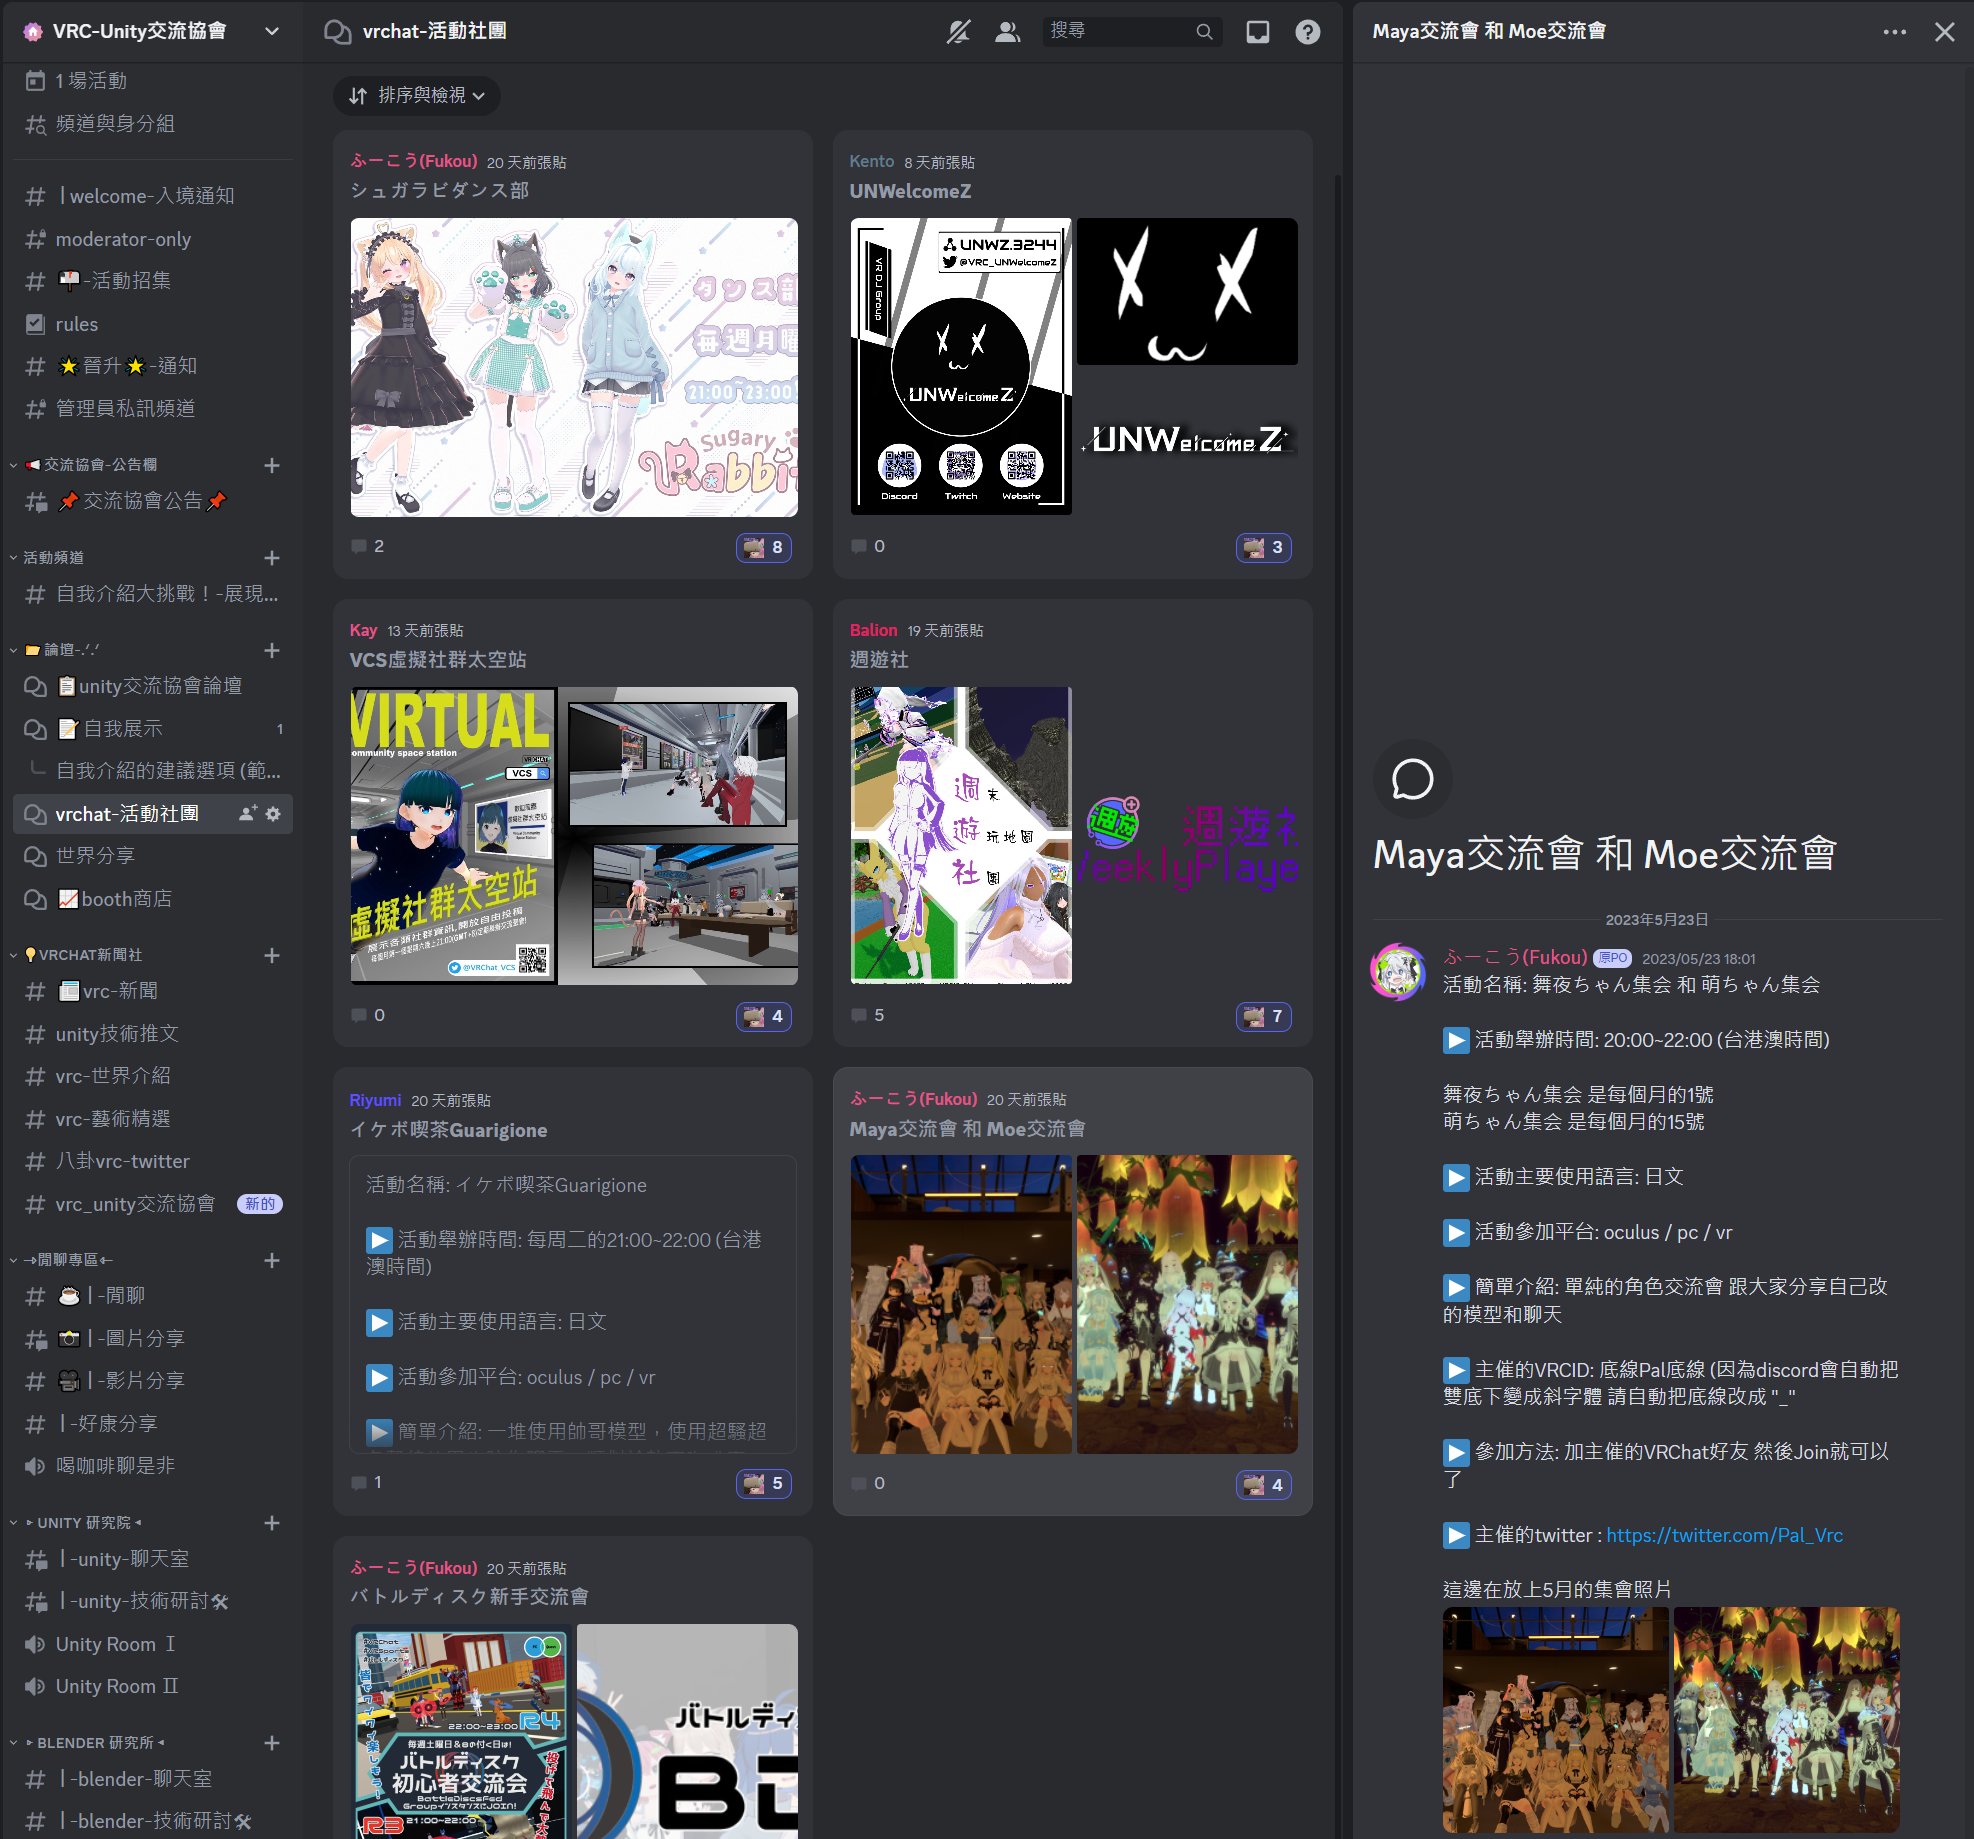Open the VRC-Unity交流協會 server dropdown

click(x=271, y=31)
